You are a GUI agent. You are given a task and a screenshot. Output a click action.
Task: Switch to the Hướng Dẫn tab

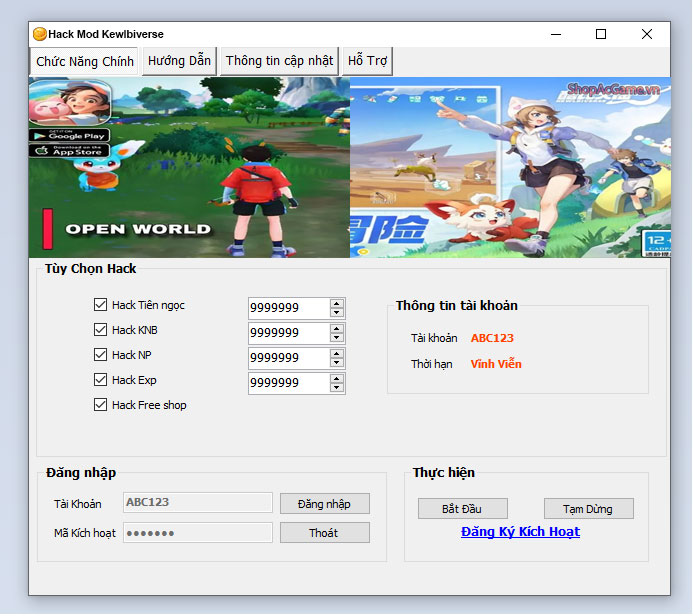[179, 61]
